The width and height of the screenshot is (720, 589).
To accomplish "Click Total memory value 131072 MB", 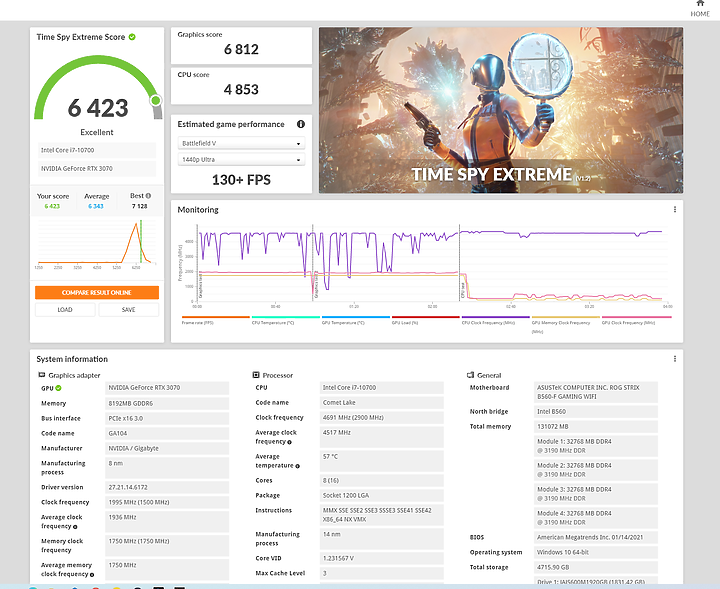I will (x=596, y=426).
